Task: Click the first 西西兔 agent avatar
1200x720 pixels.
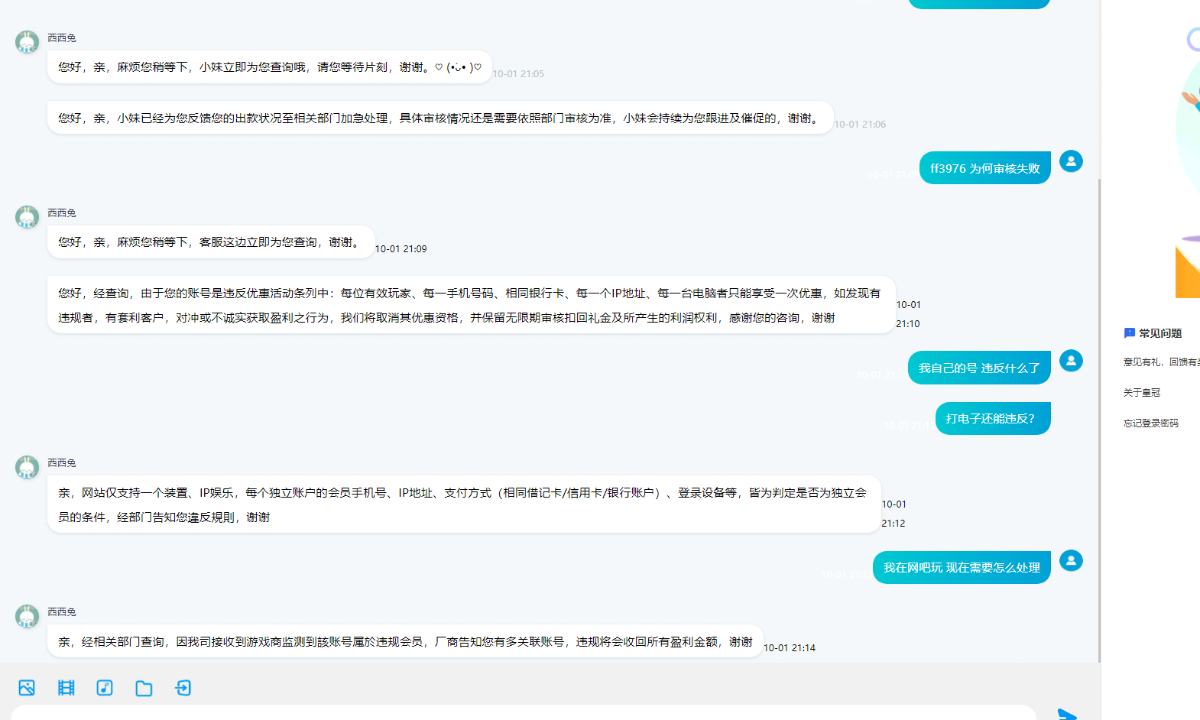Action: (x=26, y=42)
